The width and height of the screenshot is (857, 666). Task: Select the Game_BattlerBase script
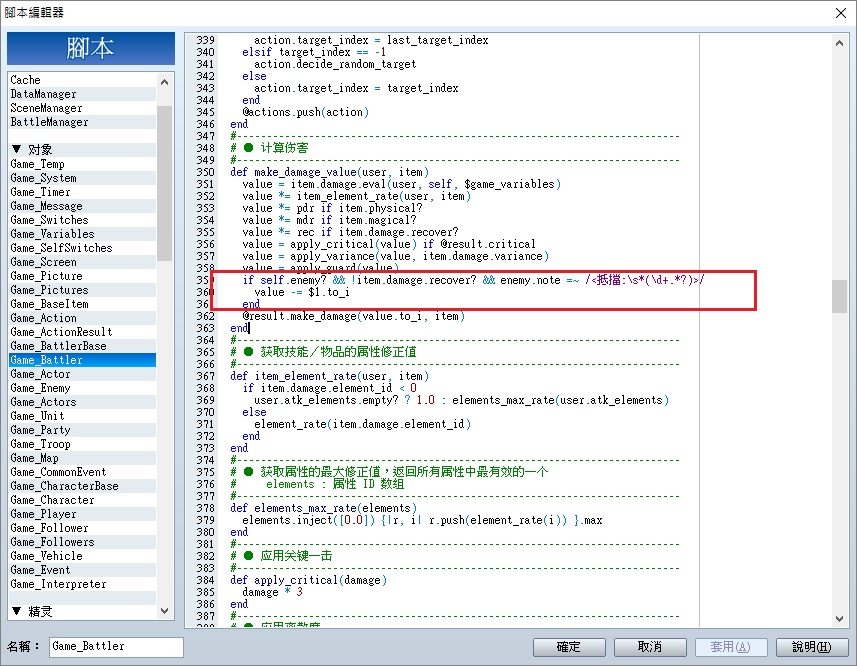pyautogui.click(x=83, y=346)
